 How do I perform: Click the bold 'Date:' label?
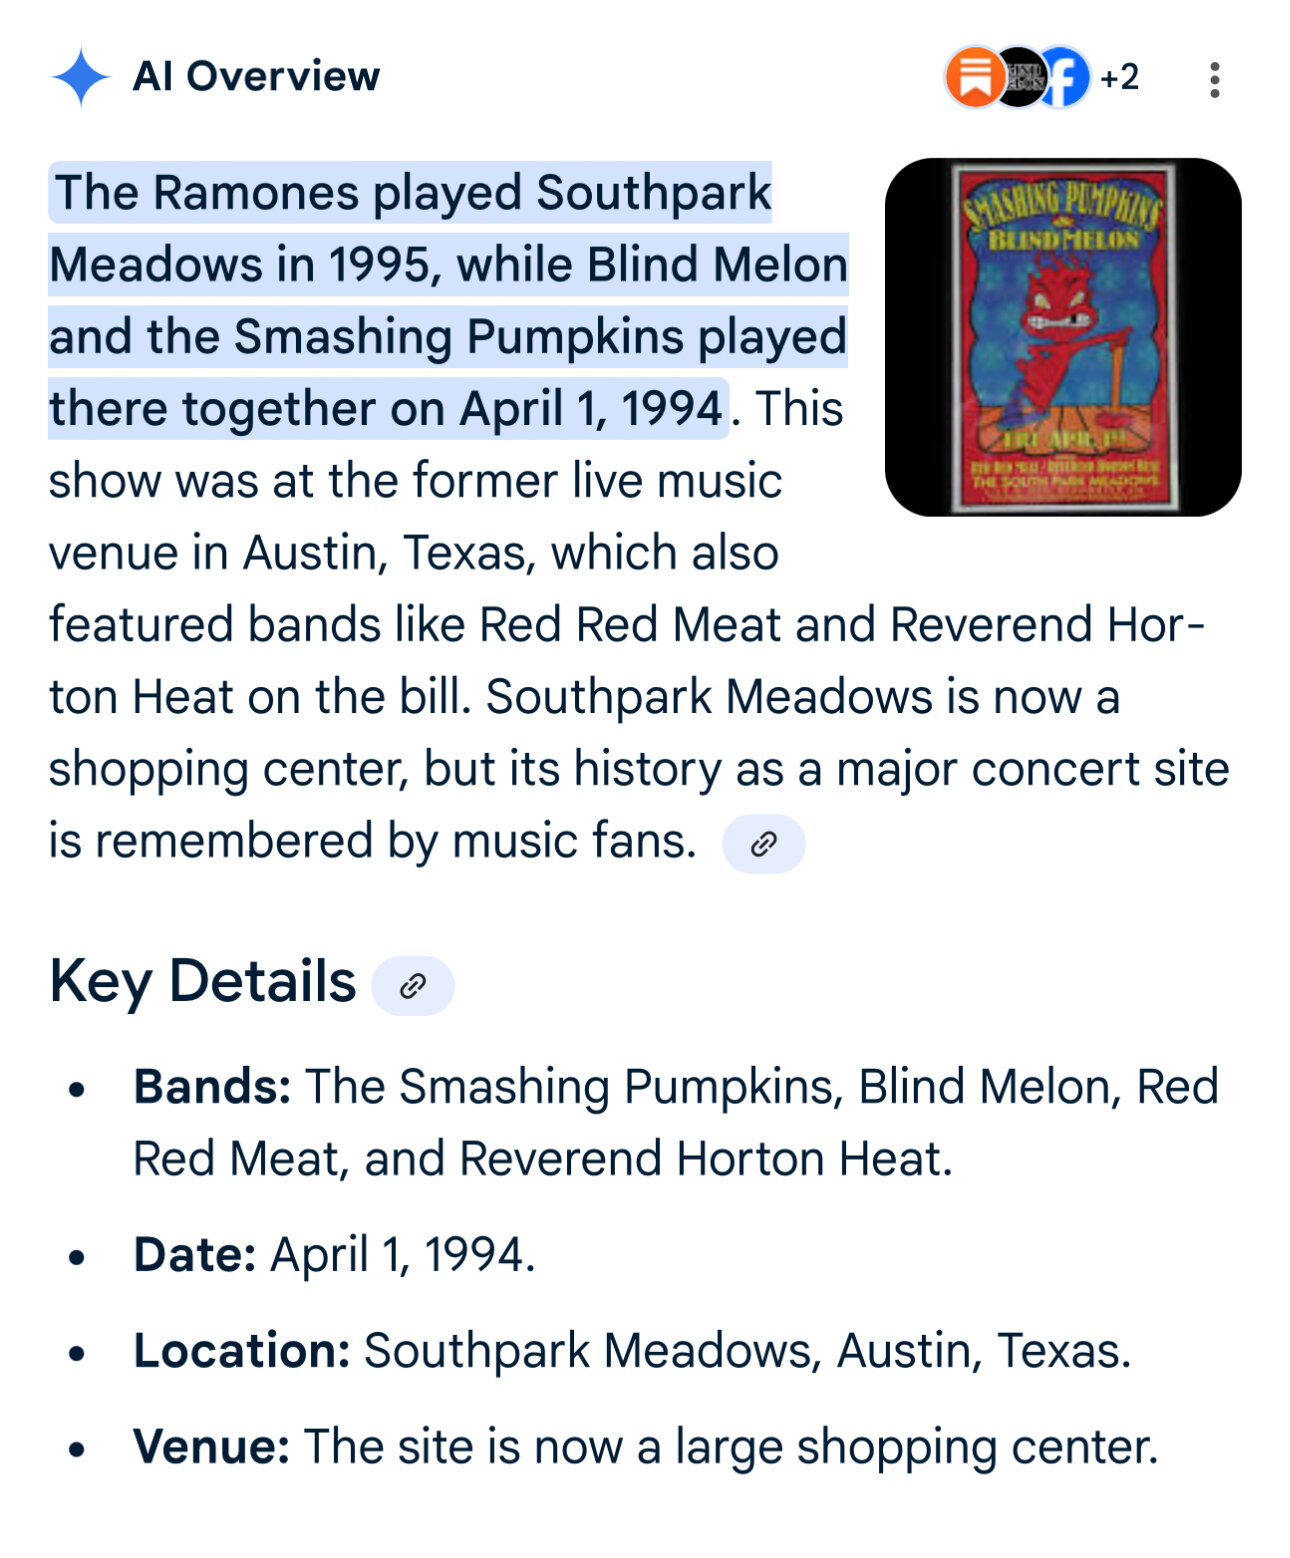pyautogui.click(x=195, y=1255)
